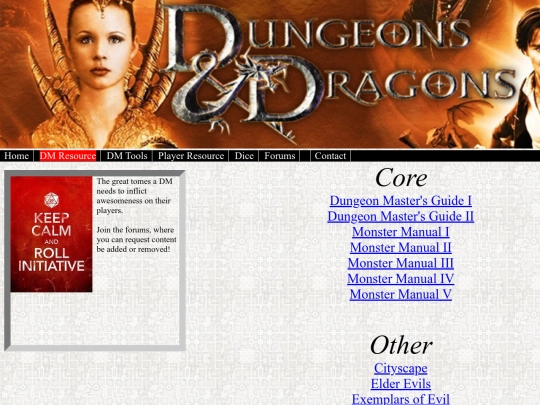
Task: Open the Monster Manual V link
Action: pos(401,294)
